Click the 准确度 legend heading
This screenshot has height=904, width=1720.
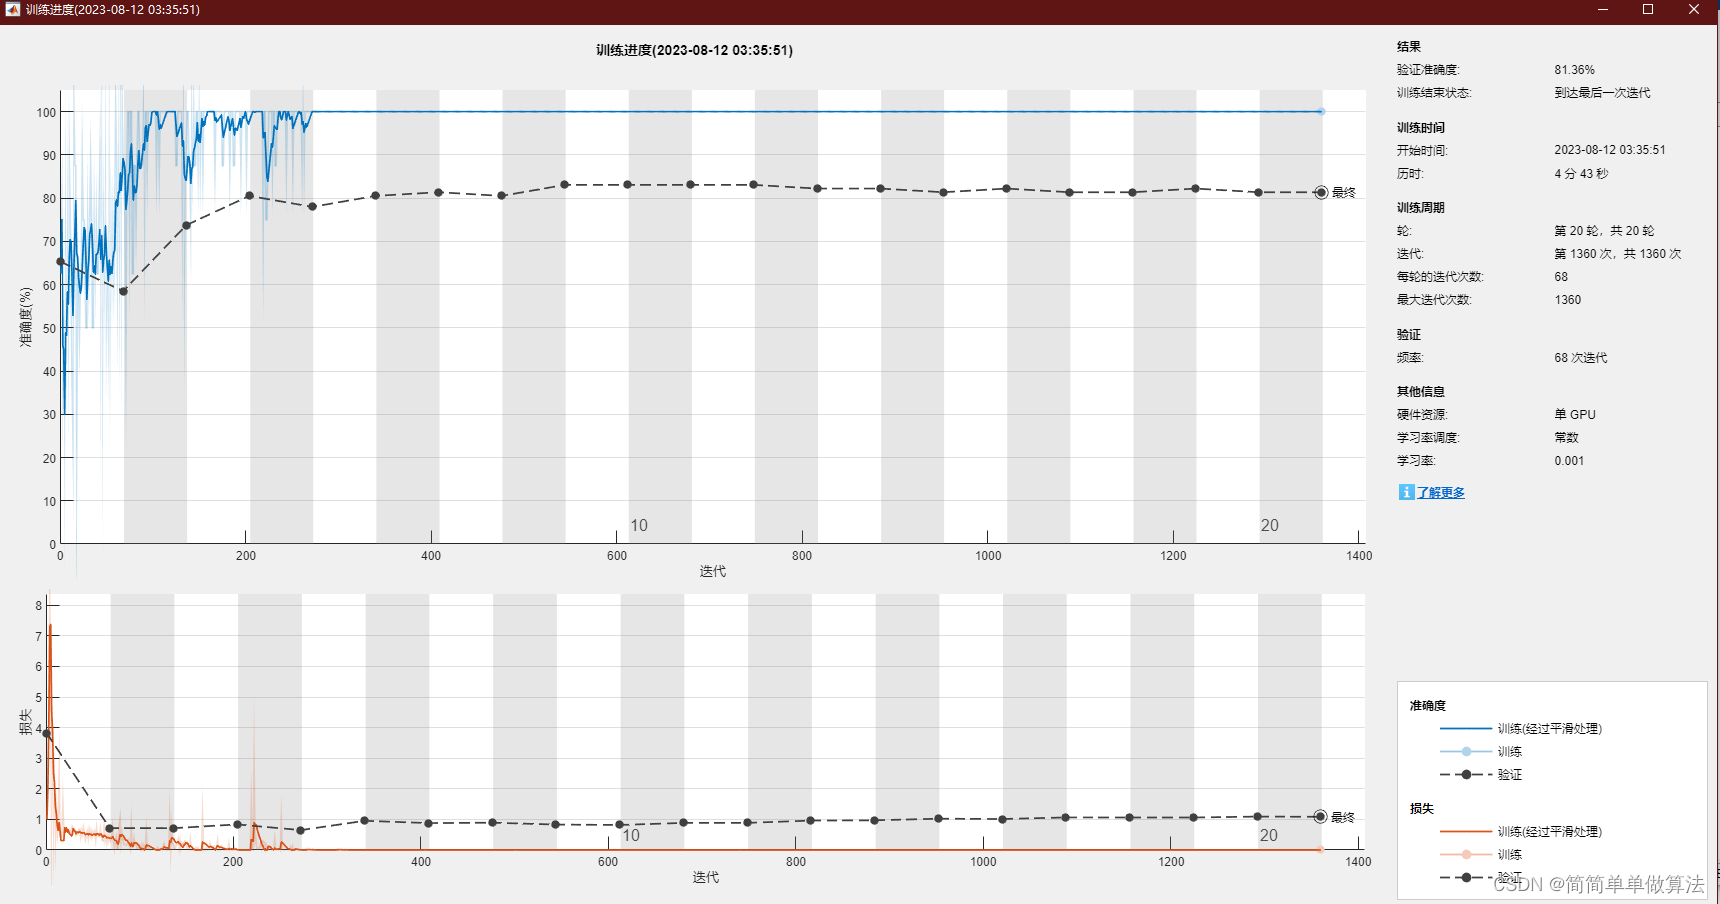point(1428,706)
